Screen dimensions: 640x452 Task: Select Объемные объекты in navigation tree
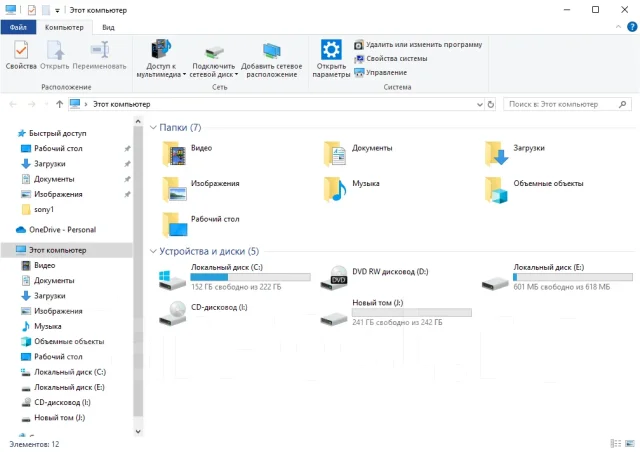pos(62,341)
